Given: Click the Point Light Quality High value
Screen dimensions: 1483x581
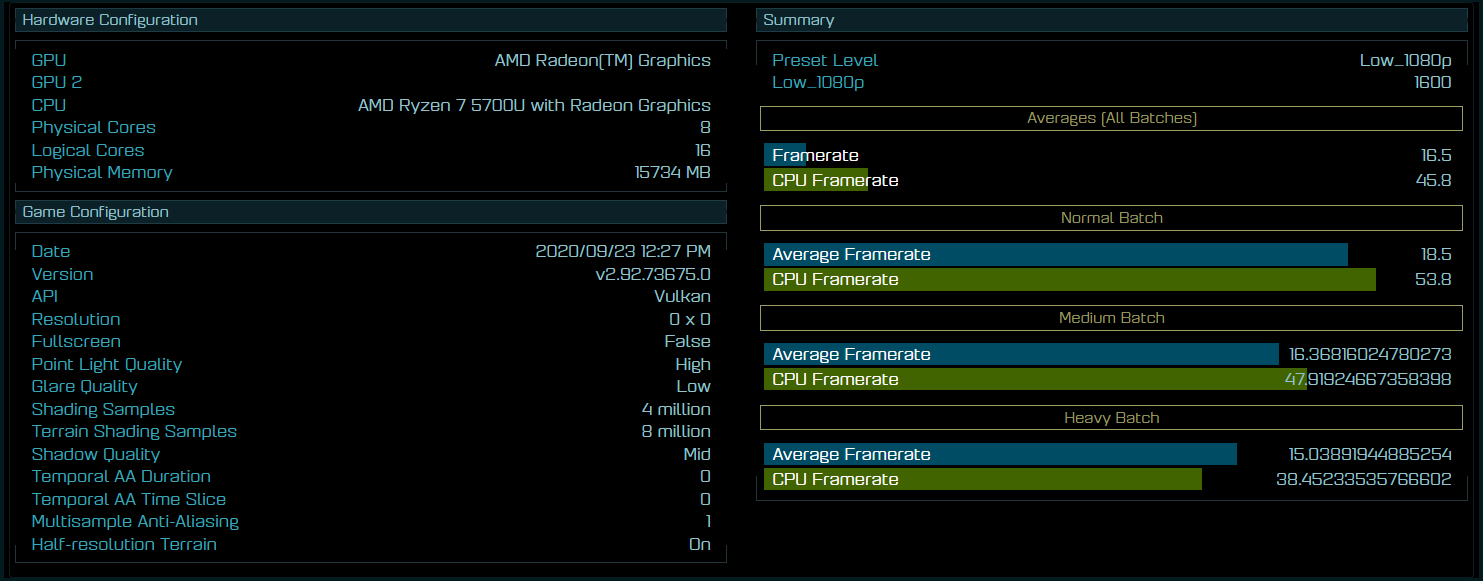Looking at the screenshot, I should point(693,364).
